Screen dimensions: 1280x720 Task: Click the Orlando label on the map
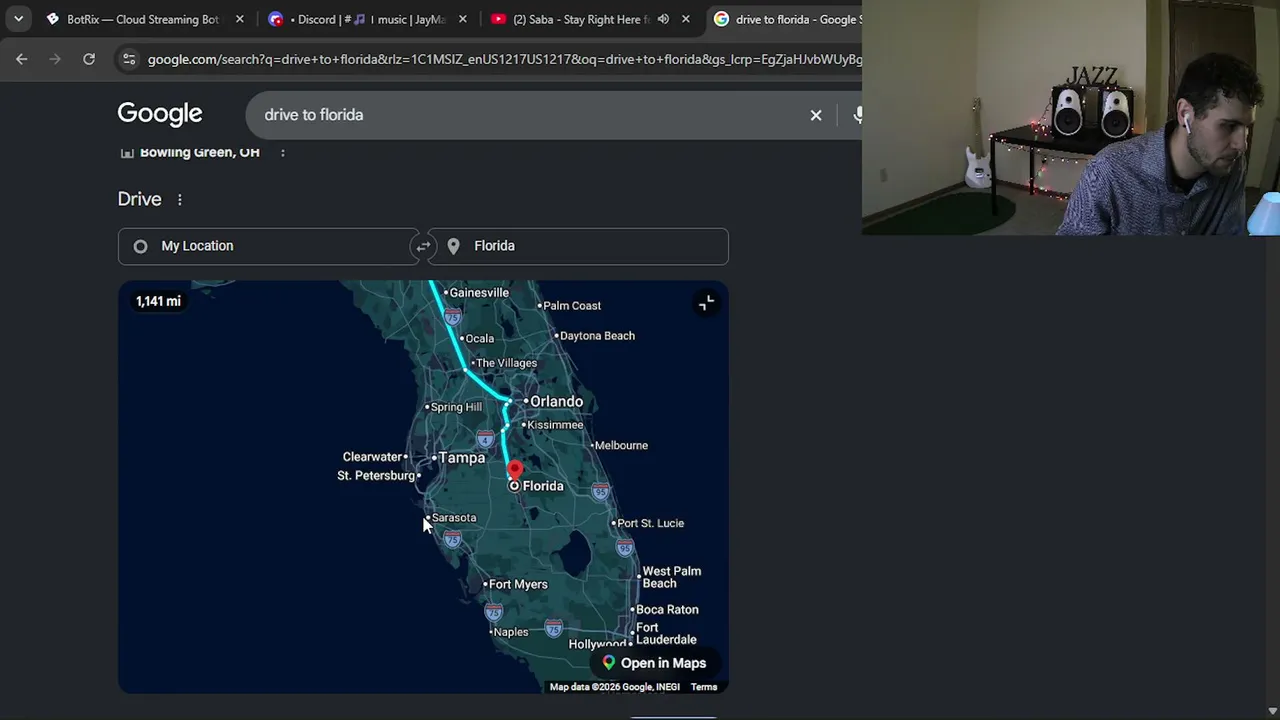coord(556,401)
